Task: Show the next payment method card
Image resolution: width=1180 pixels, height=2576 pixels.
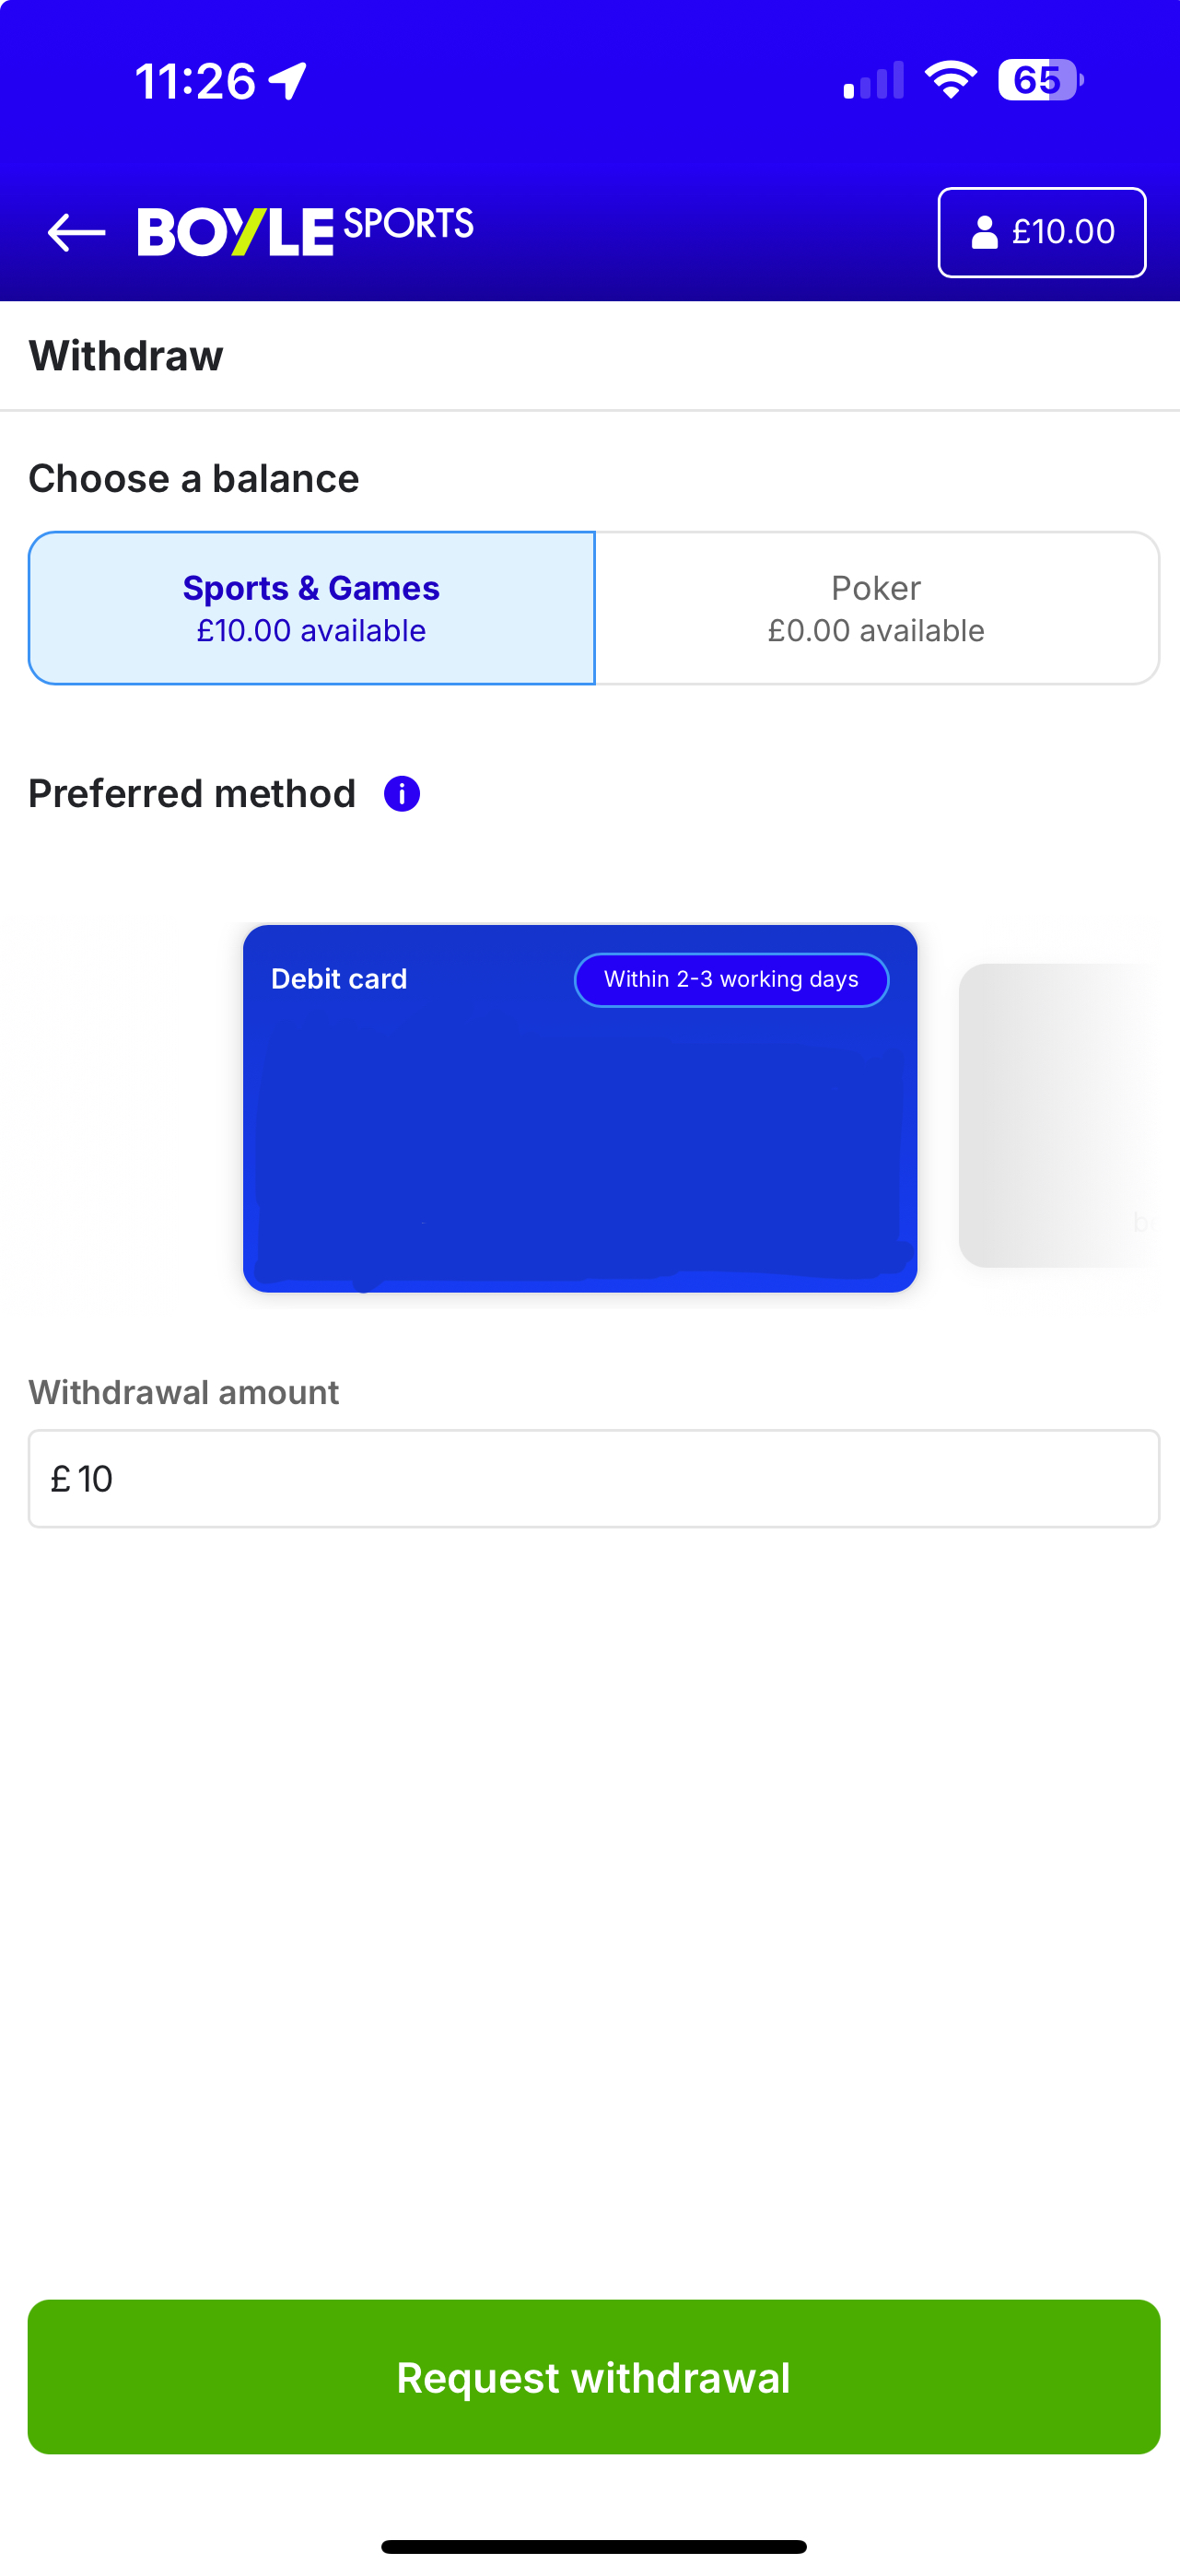Action: click(x=1060, y=1114)
